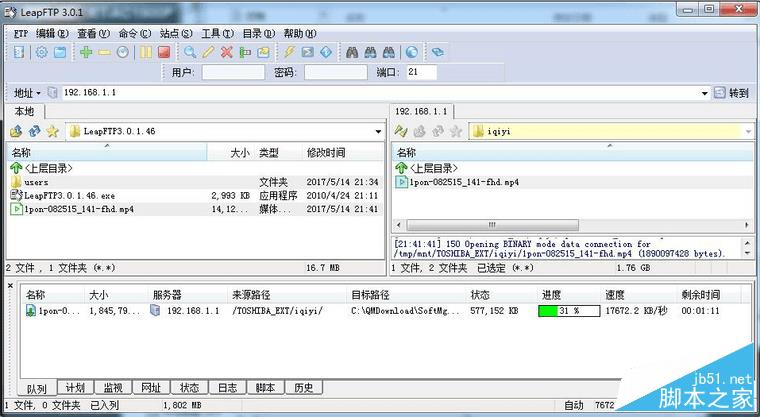Open the 查看(V) menu
This screenshot has height=417, width=760.
94,33
